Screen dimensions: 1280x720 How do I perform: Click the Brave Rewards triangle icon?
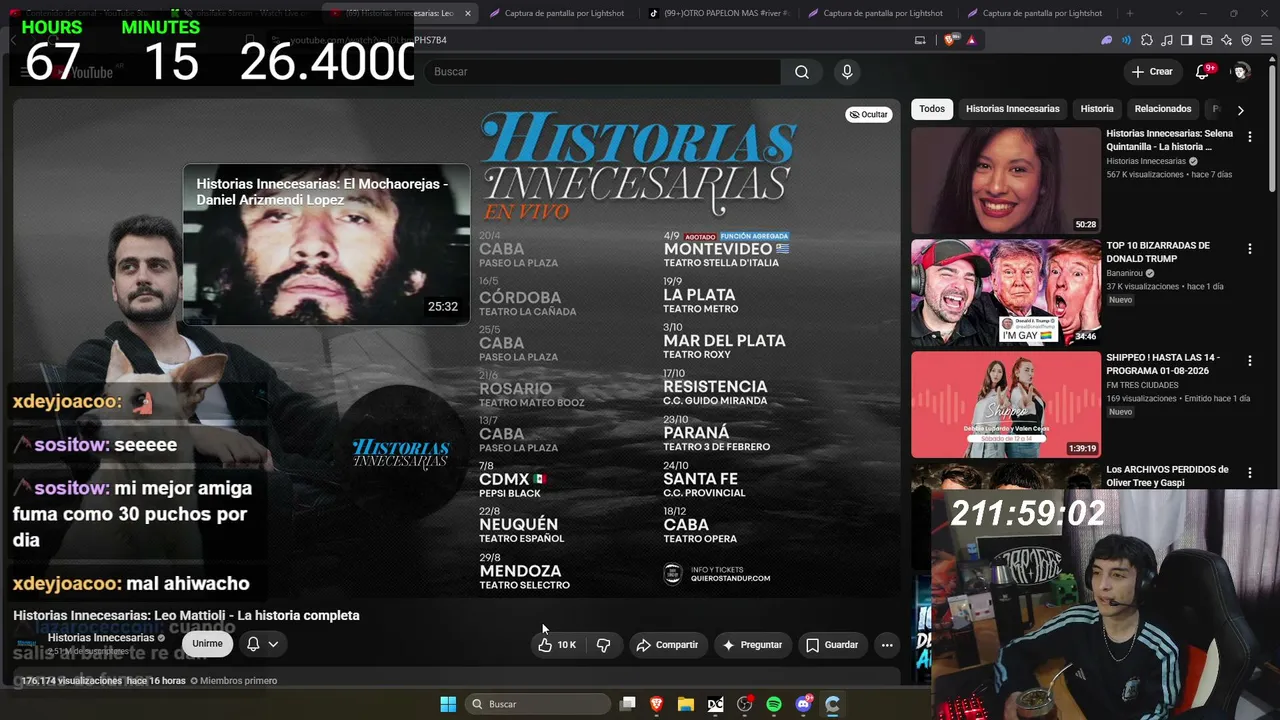(971, 40)
